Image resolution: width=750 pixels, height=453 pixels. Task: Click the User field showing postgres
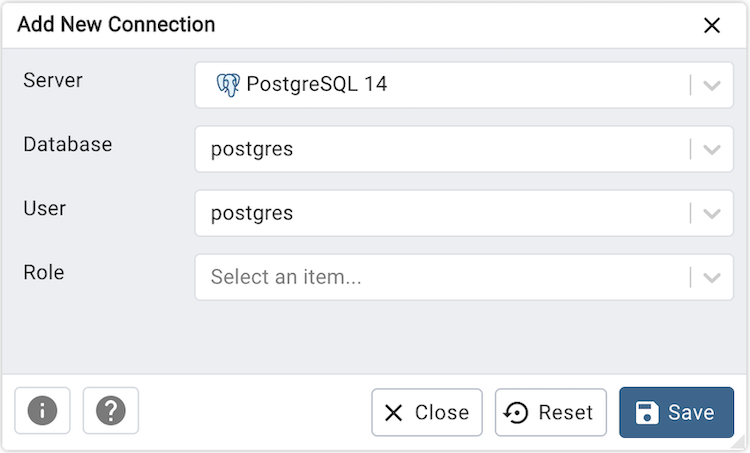[x=440, y=213]
